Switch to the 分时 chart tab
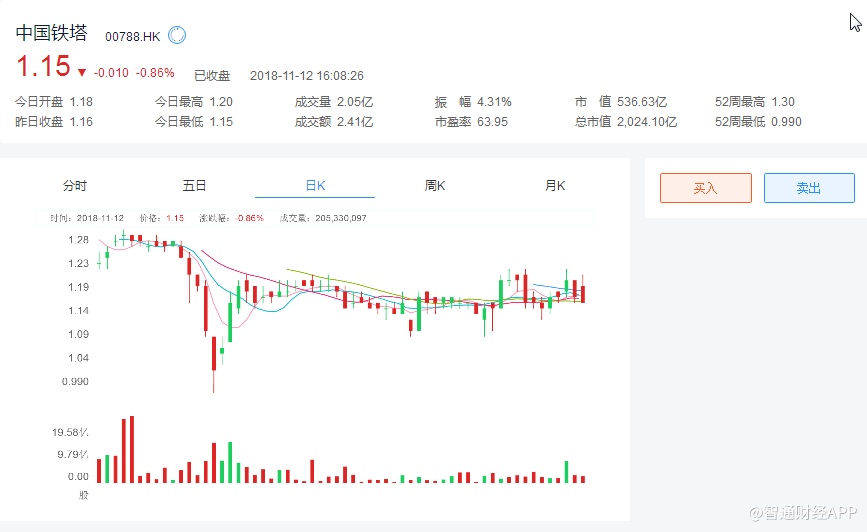 pyautogui.click(x=75, y=186)
